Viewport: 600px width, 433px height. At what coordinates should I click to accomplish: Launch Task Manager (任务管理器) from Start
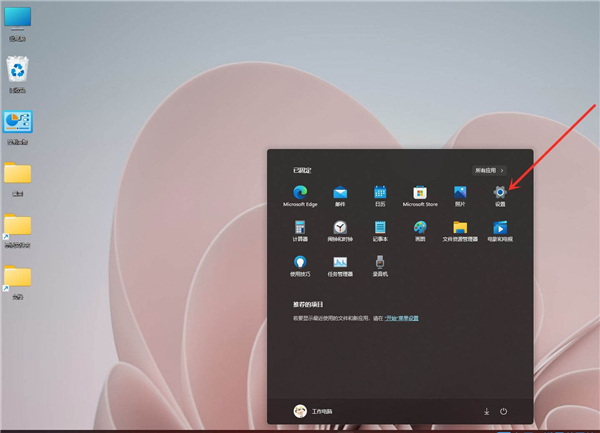[x=340, y=266]
